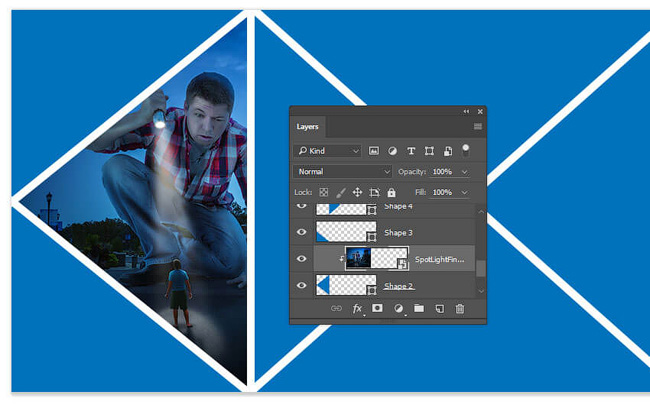Viewport: 650px width, 408px height.
Task: Hide the Shape 4 layer
Action: coord(301,206)
